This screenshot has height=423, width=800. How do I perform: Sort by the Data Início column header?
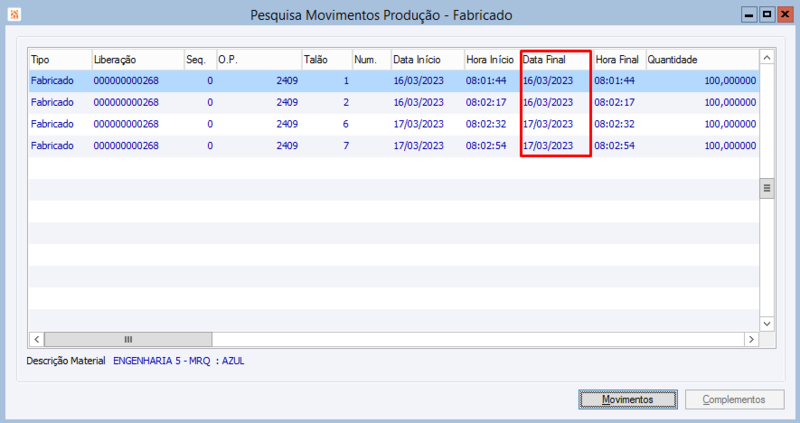pyautogui.click(x=428, y=60)
